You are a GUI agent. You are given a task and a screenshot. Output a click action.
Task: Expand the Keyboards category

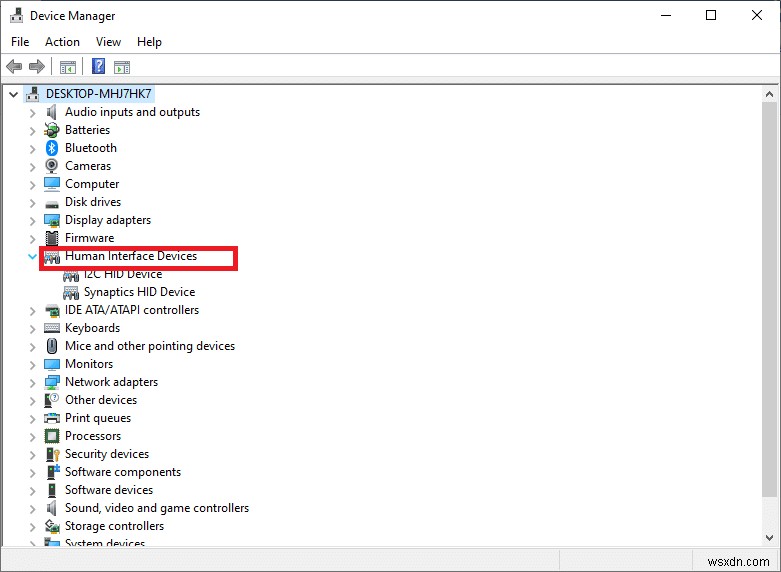[32, 328]
